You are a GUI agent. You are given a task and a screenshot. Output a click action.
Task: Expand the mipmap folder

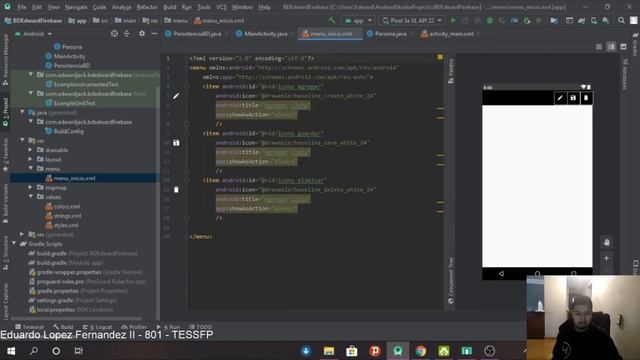[31, 187]
